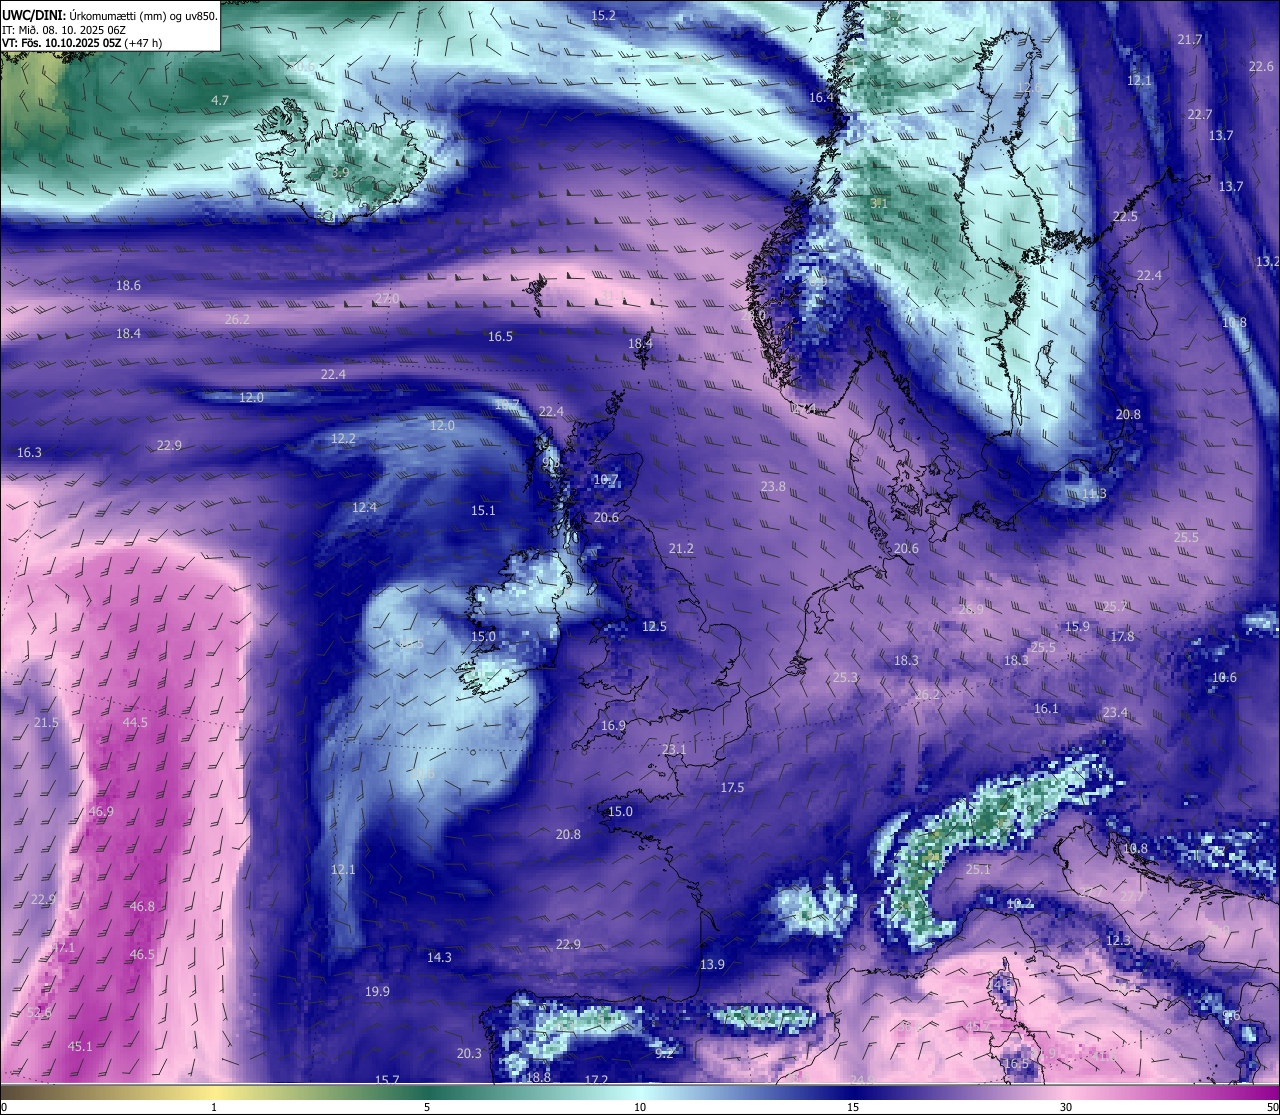Screen dimensions: 1280x1115
Task: Click the 16.1 map value
Action: pos(1046,708)
